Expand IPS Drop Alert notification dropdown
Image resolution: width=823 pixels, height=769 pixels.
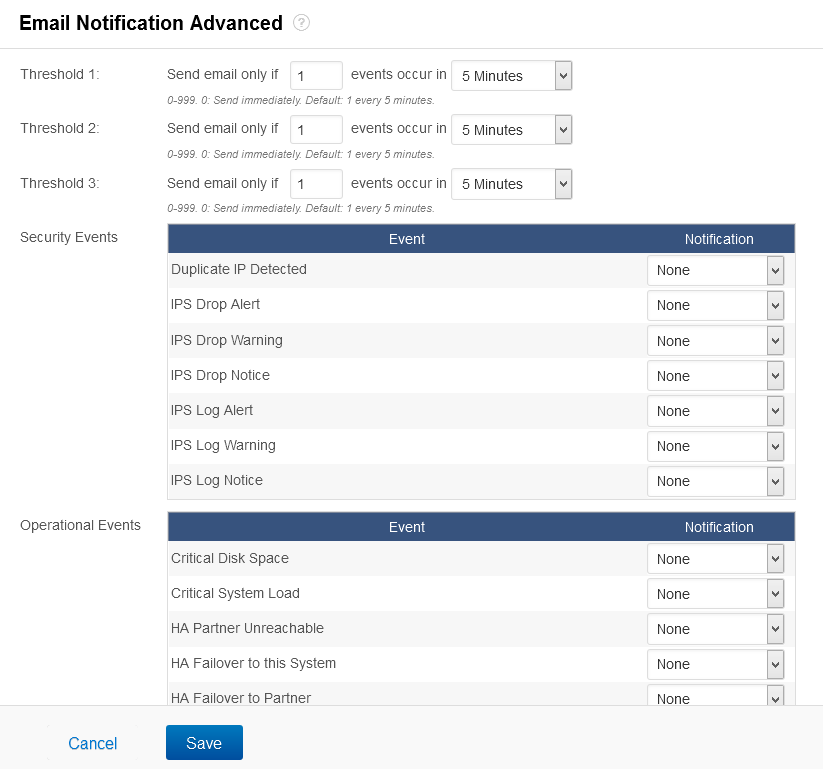(x=715, y=306)
